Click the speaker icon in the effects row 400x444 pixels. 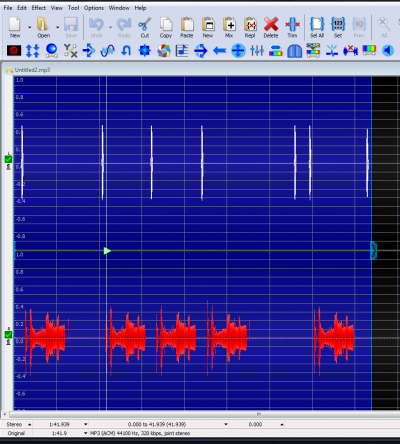coord(387,51)
